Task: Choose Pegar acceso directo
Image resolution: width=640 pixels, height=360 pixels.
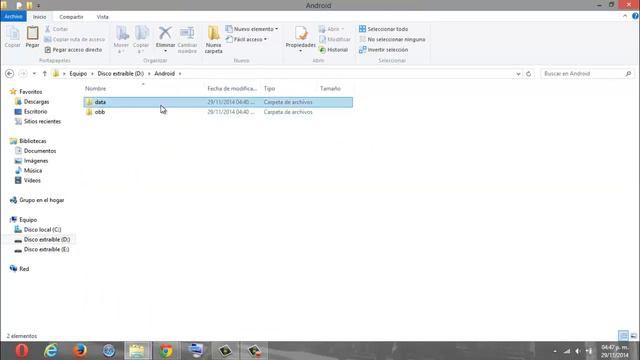Action: (73, 49)
